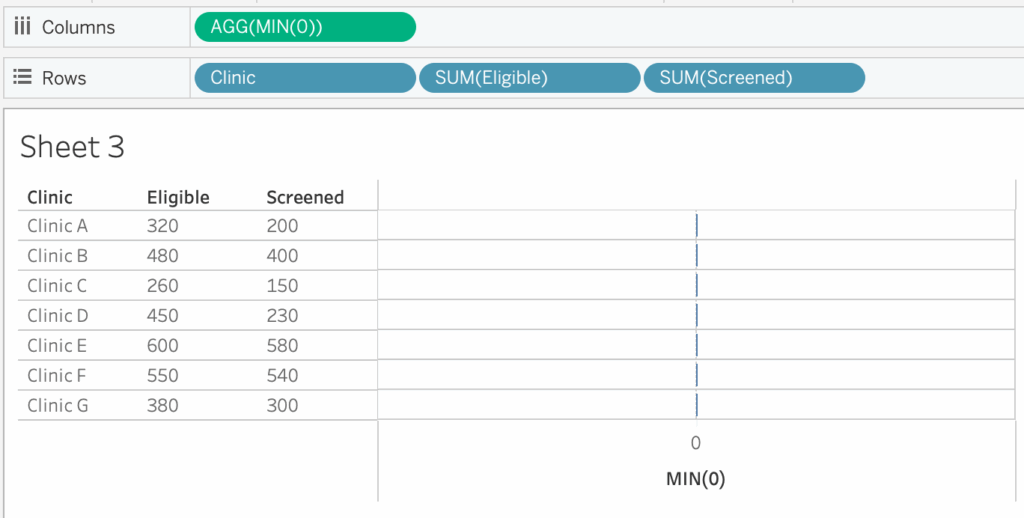Click the Eligible column header
The width and height of the screenshot is (1024, 518).
(178, 197)
